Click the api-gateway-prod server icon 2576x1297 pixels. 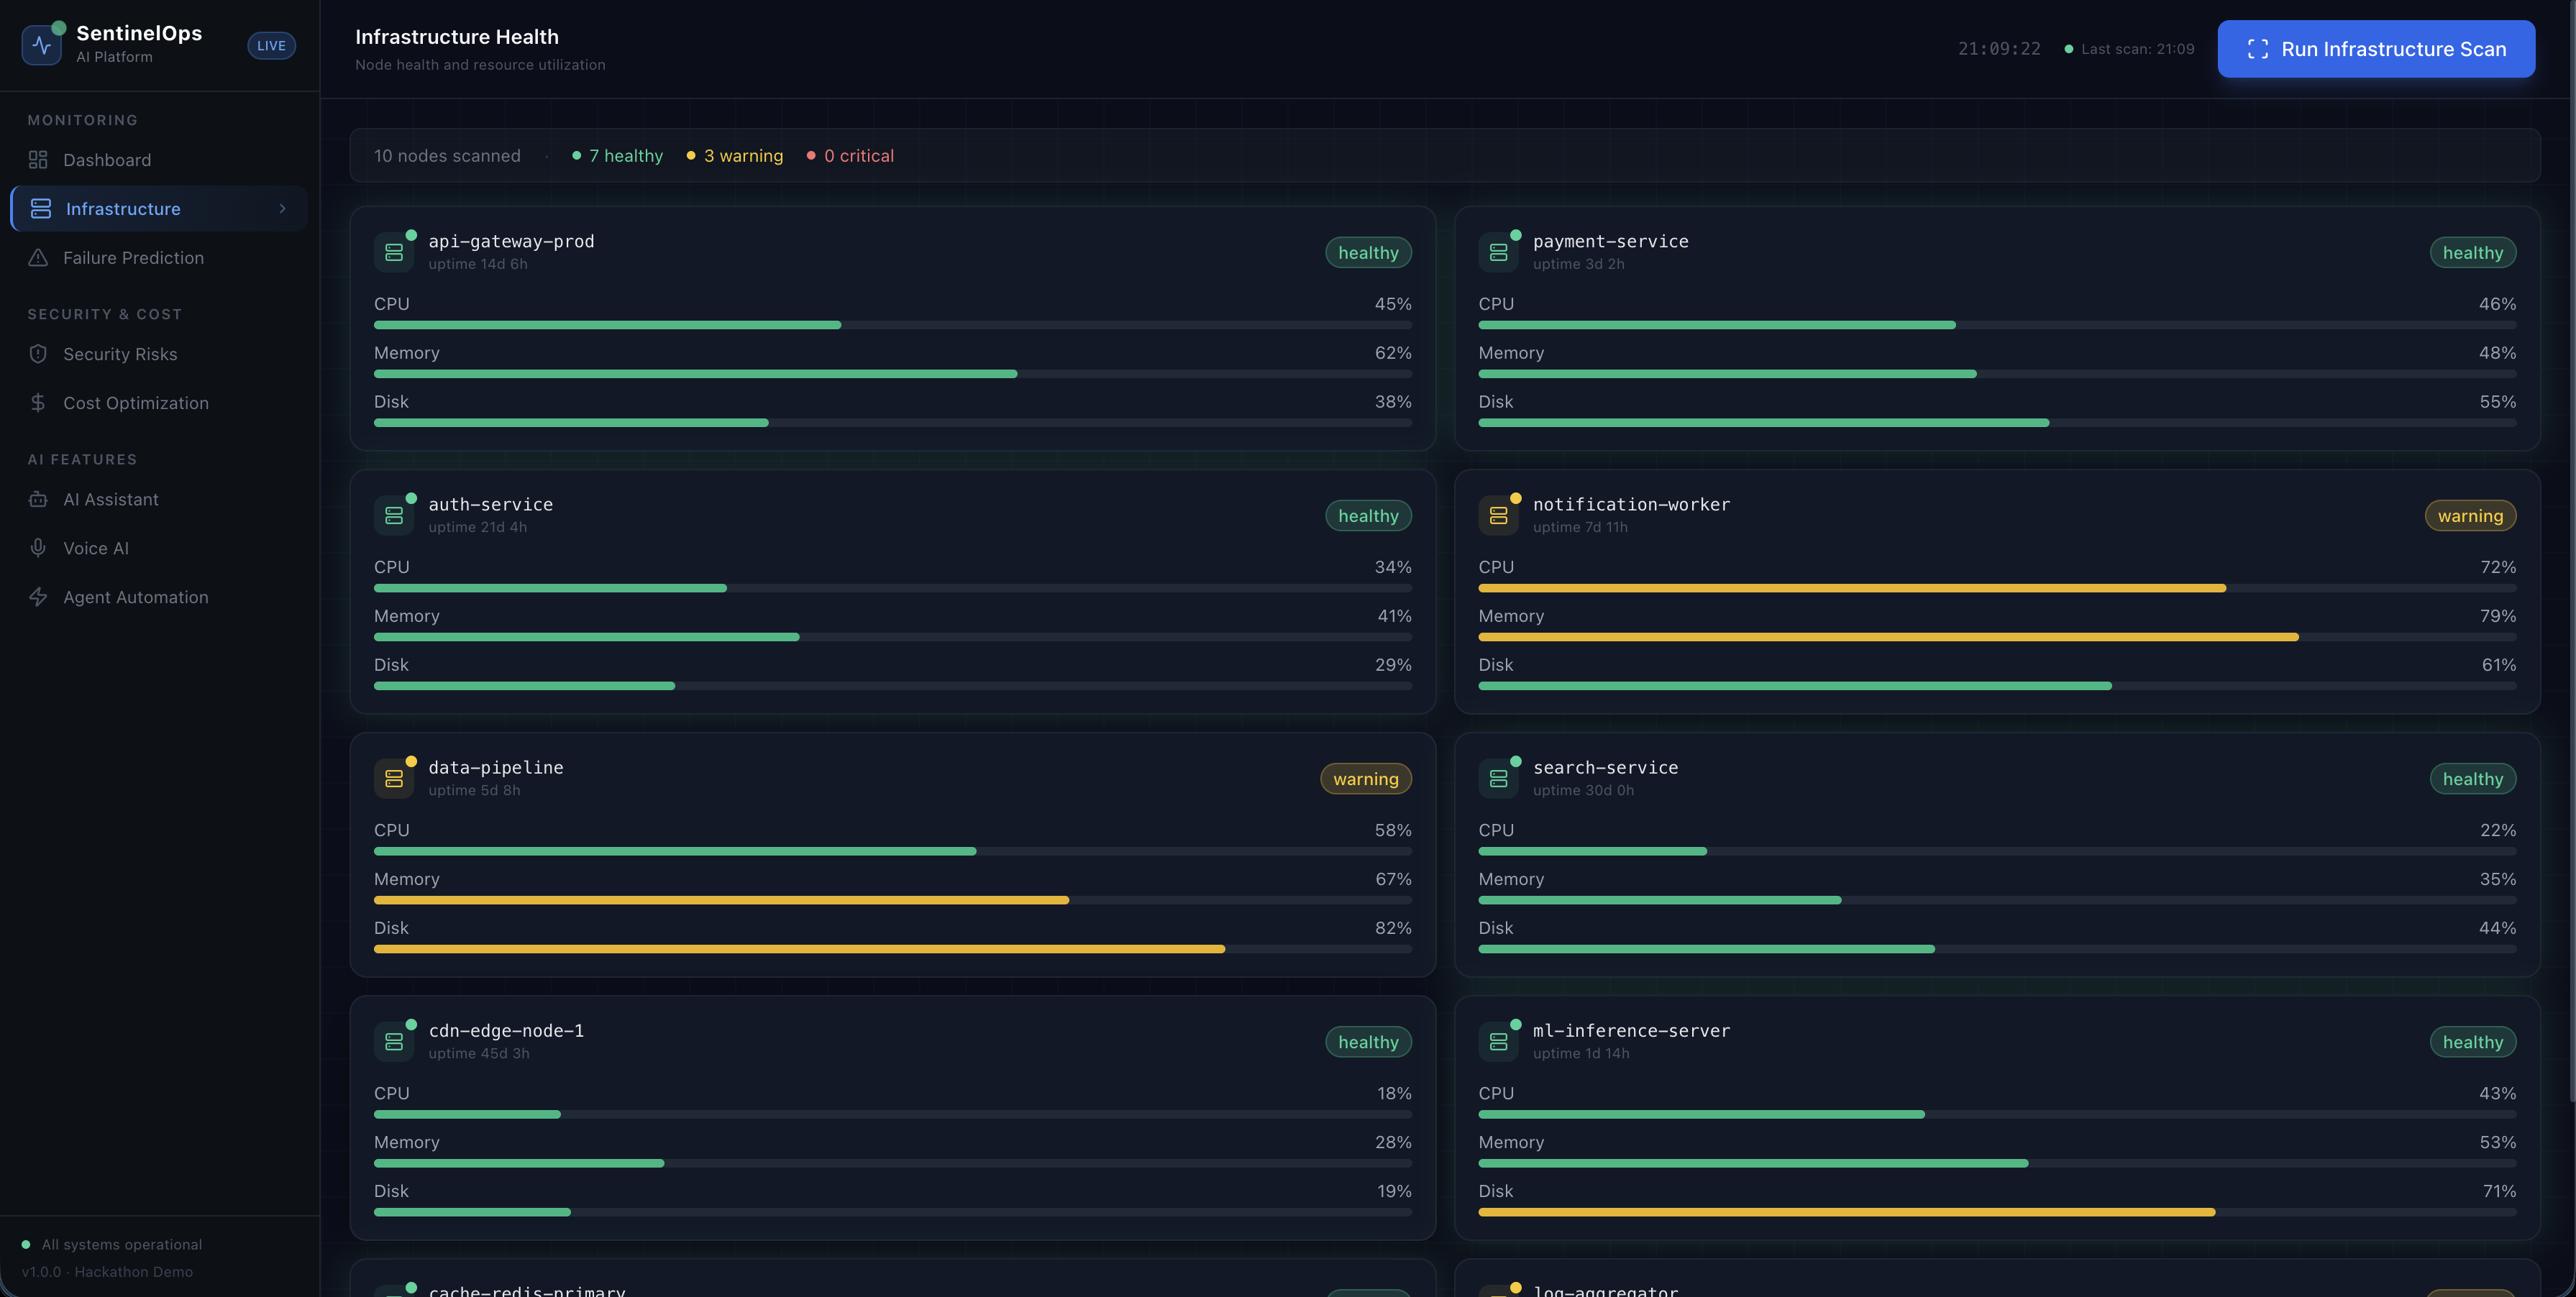coord(394,252)
